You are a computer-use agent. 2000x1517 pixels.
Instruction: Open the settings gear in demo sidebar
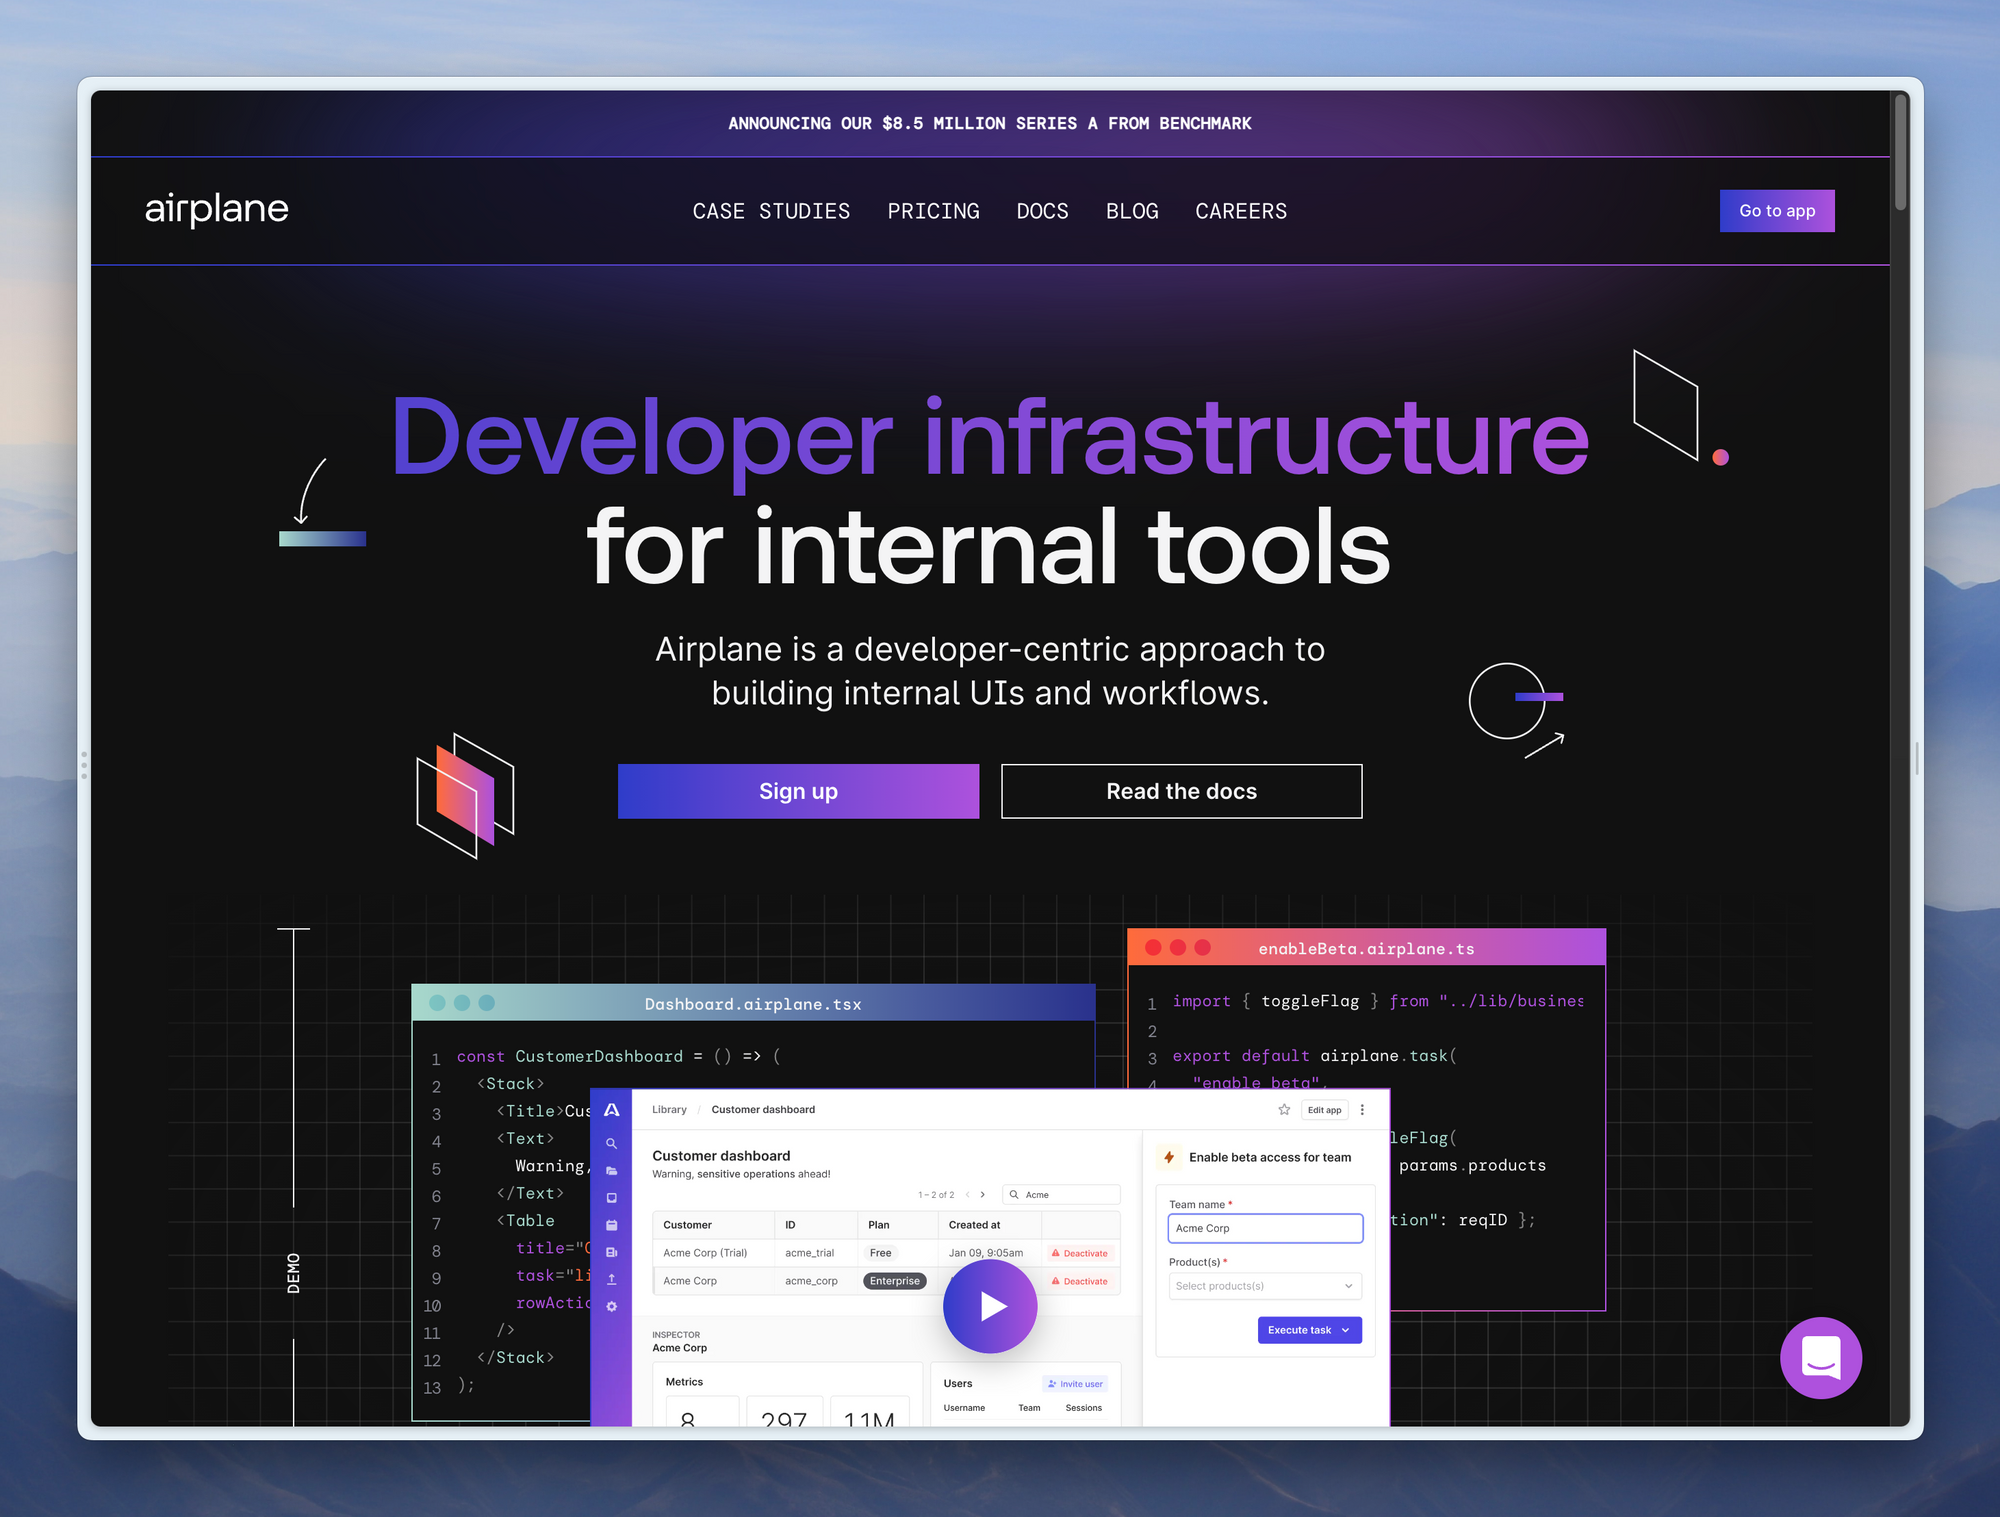pyautogui.click(x=612, y=1306)
